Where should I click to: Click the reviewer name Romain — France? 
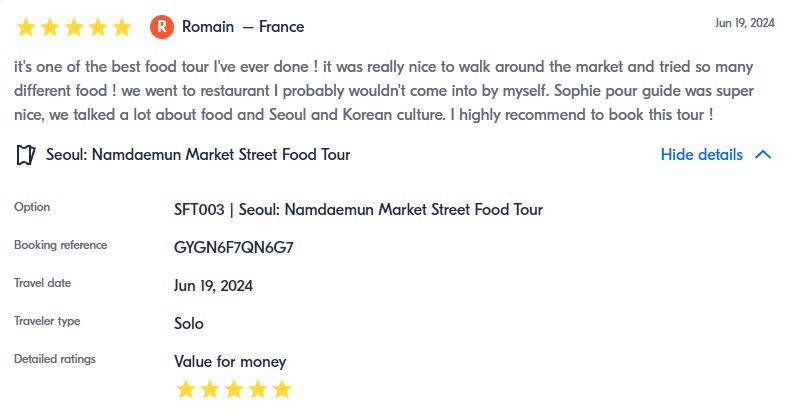tap(243, 27)
